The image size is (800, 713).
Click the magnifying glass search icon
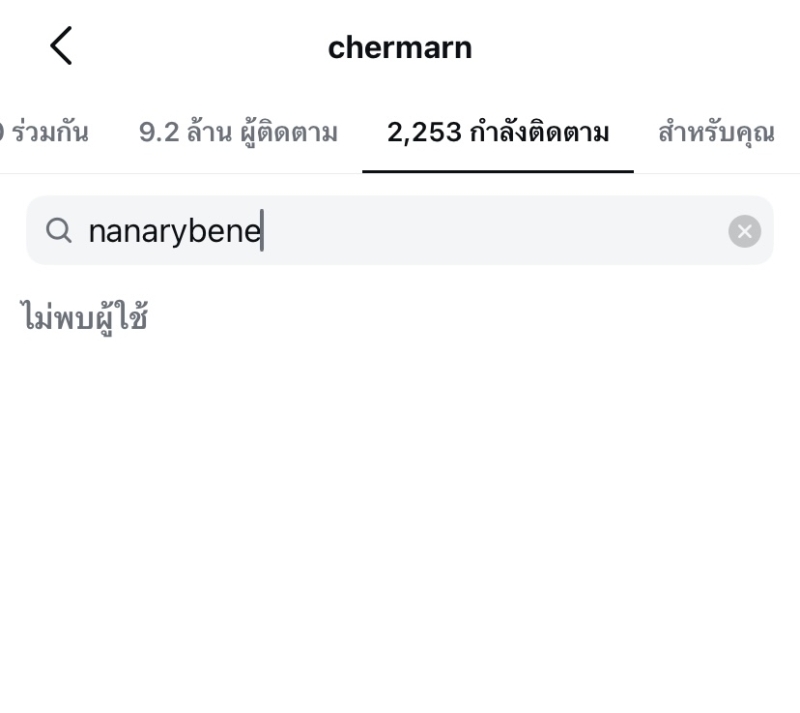(x=59, y=232)
